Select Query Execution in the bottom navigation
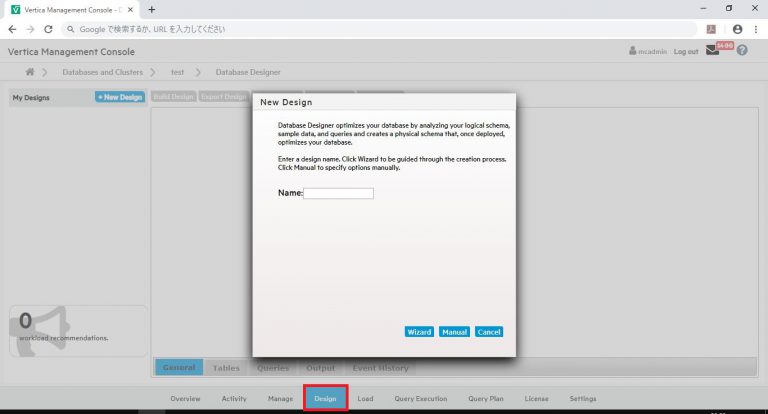 point(420,398)
